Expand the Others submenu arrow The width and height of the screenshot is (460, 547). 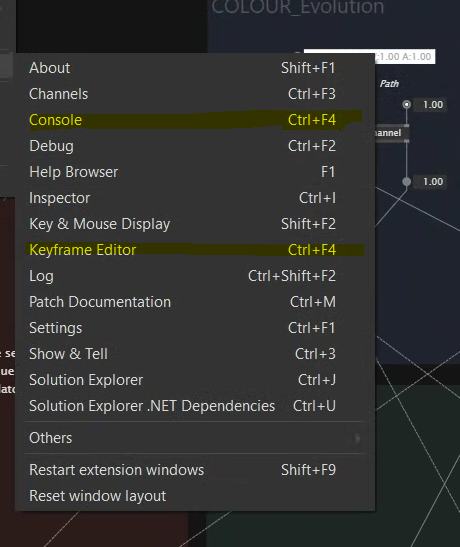click(357, 438)
